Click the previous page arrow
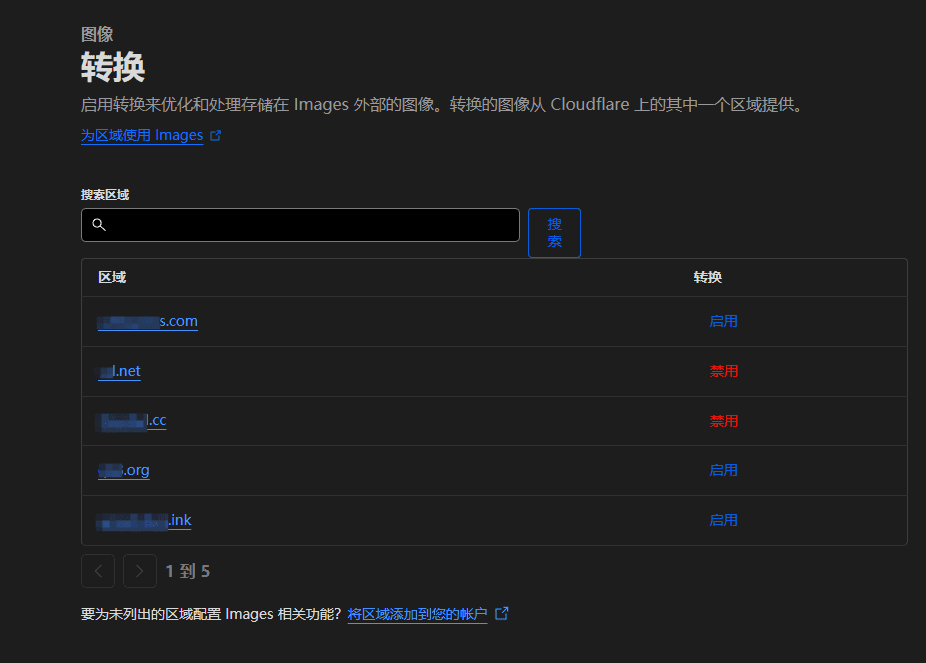This screenshot has height=663, width=926. (x=98, y=570)
